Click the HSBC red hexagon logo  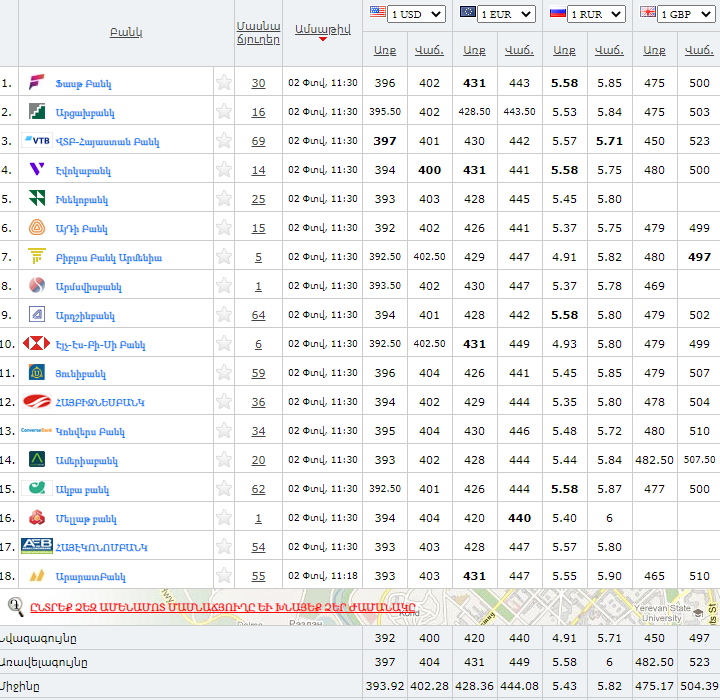[x=36, y=343]
